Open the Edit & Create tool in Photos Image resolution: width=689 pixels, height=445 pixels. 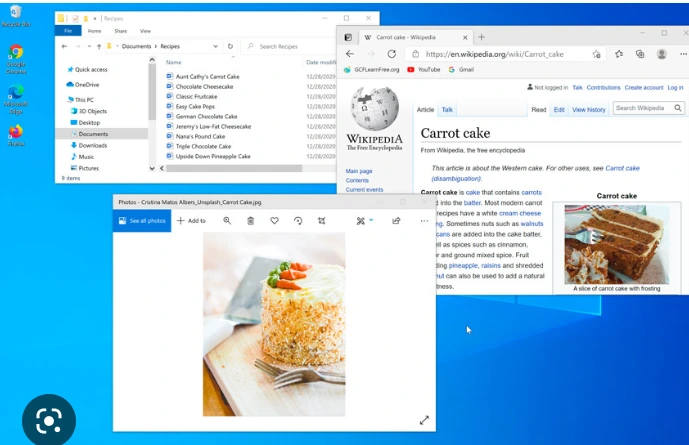[x=361, y=221]
